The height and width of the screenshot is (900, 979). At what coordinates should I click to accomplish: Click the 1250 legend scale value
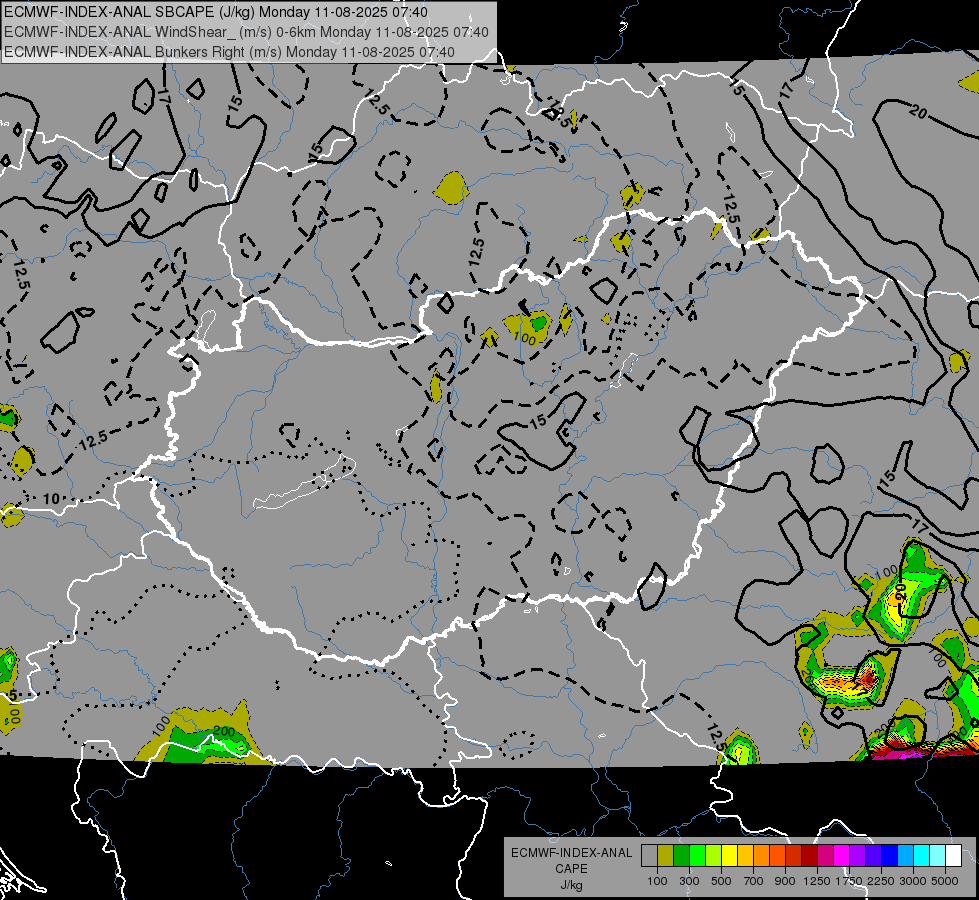tap(817, 881)
